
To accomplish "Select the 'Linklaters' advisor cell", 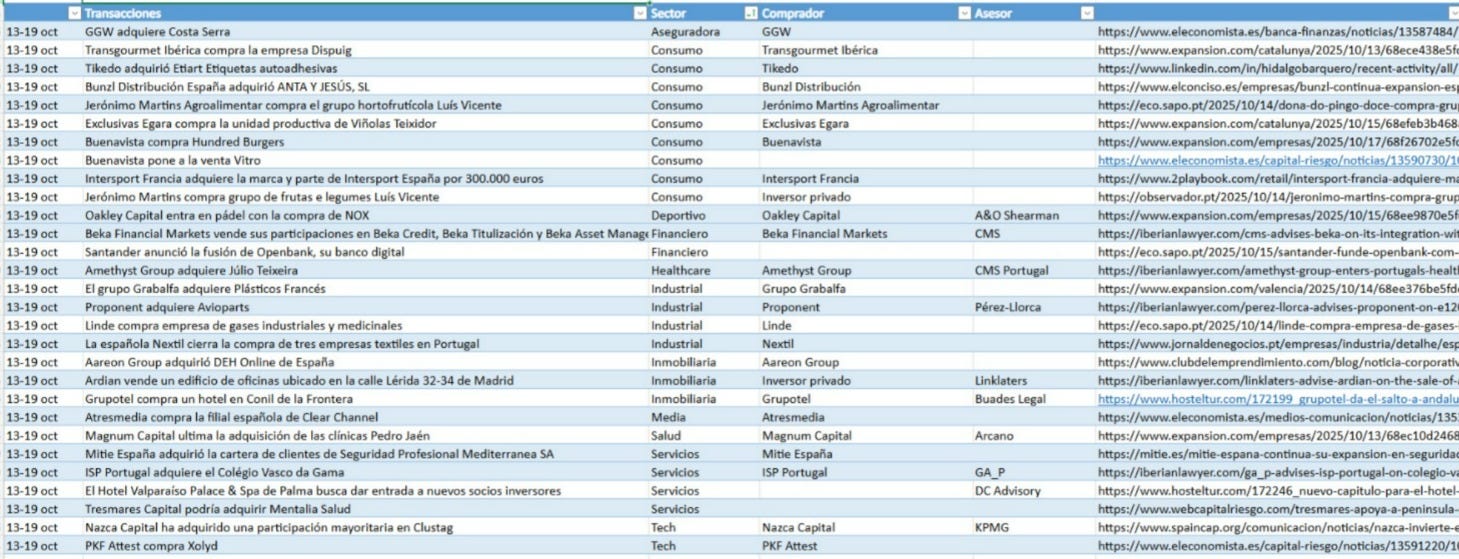I will pos(1033,381).
